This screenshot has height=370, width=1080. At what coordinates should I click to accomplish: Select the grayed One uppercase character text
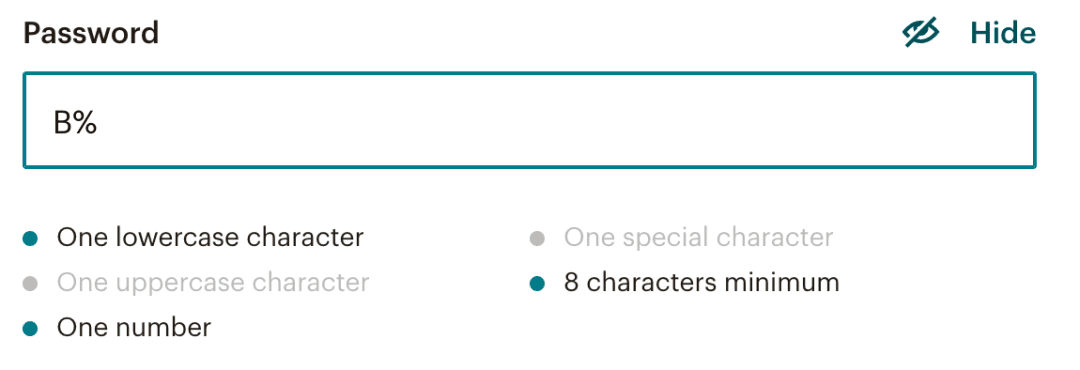coord(213,282)
